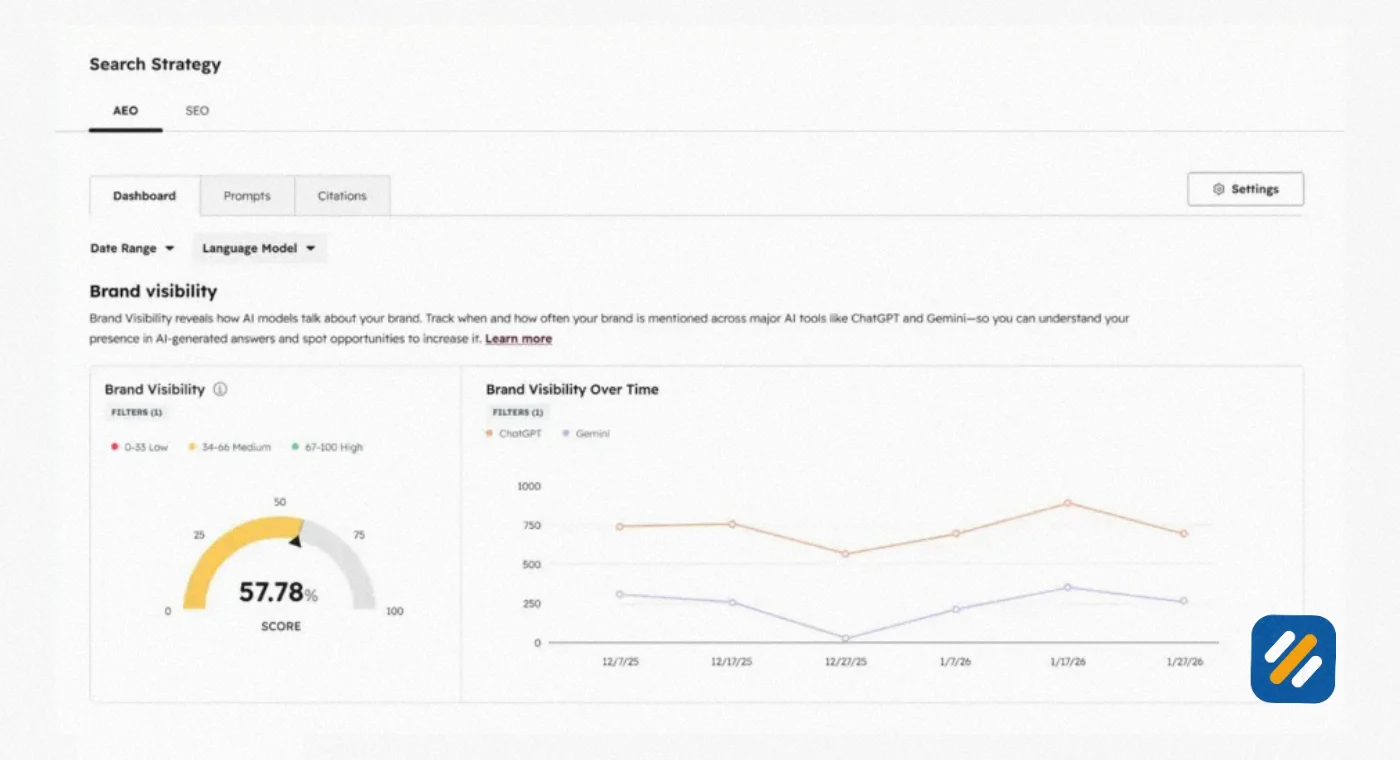The image size is (1400, 760).
Task: Click the gear icon on the Settings button
Action: (x=1218, y=189)
